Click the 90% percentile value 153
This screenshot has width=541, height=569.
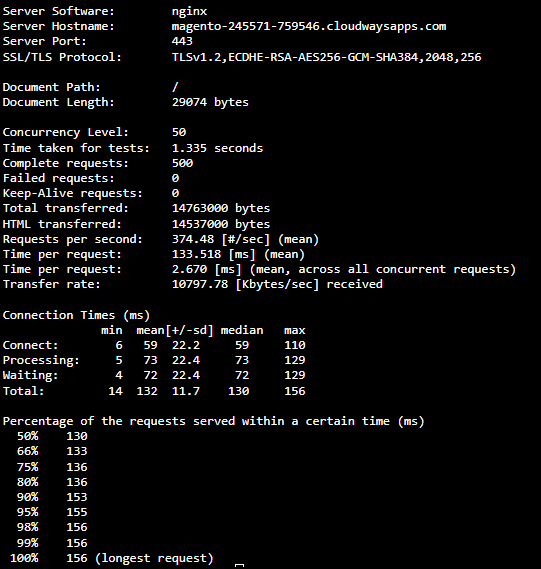point(77,497)
